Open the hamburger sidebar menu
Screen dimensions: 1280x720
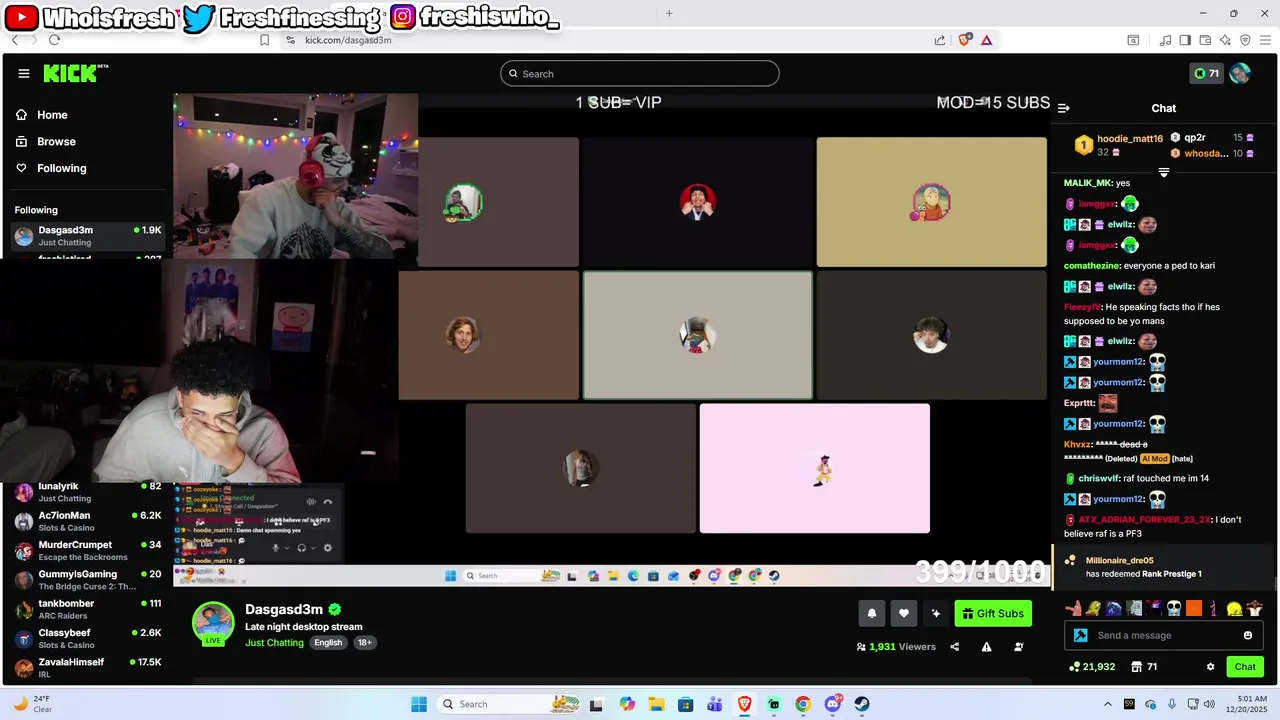click(24, 73)
